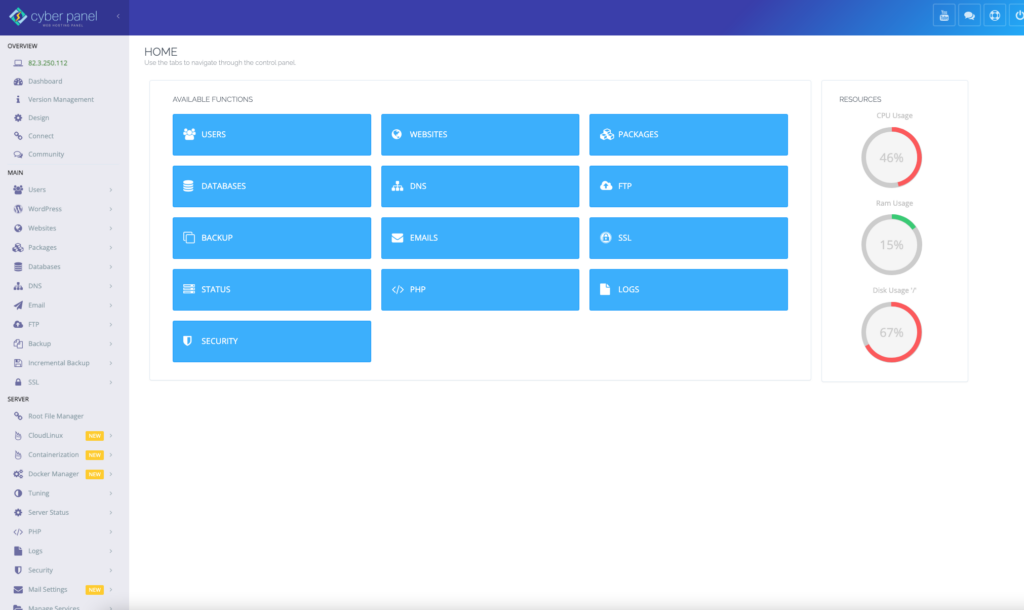
Task: Click the HOME page heading
Action: pos(161,52)
